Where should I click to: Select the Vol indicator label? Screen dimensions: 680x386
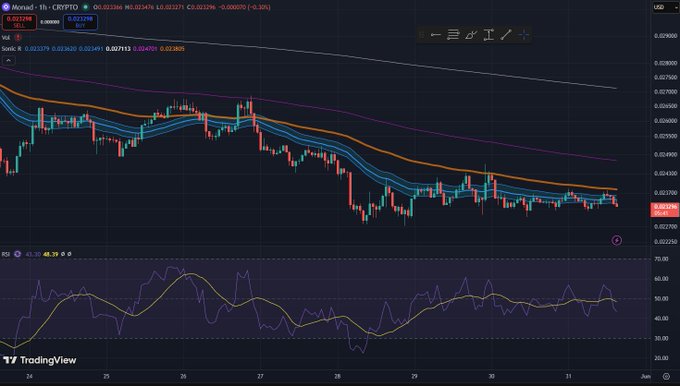6,38
